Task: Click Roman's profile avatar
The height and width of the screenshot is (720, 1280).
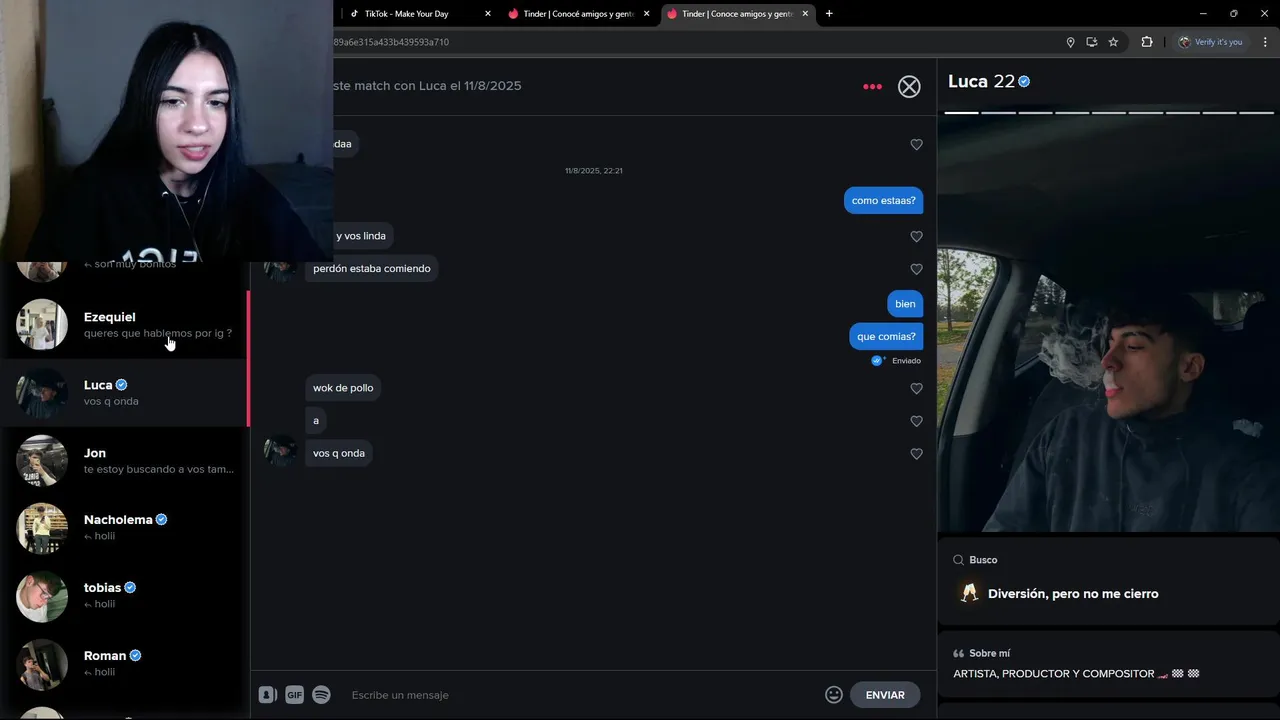Action: 42,664
